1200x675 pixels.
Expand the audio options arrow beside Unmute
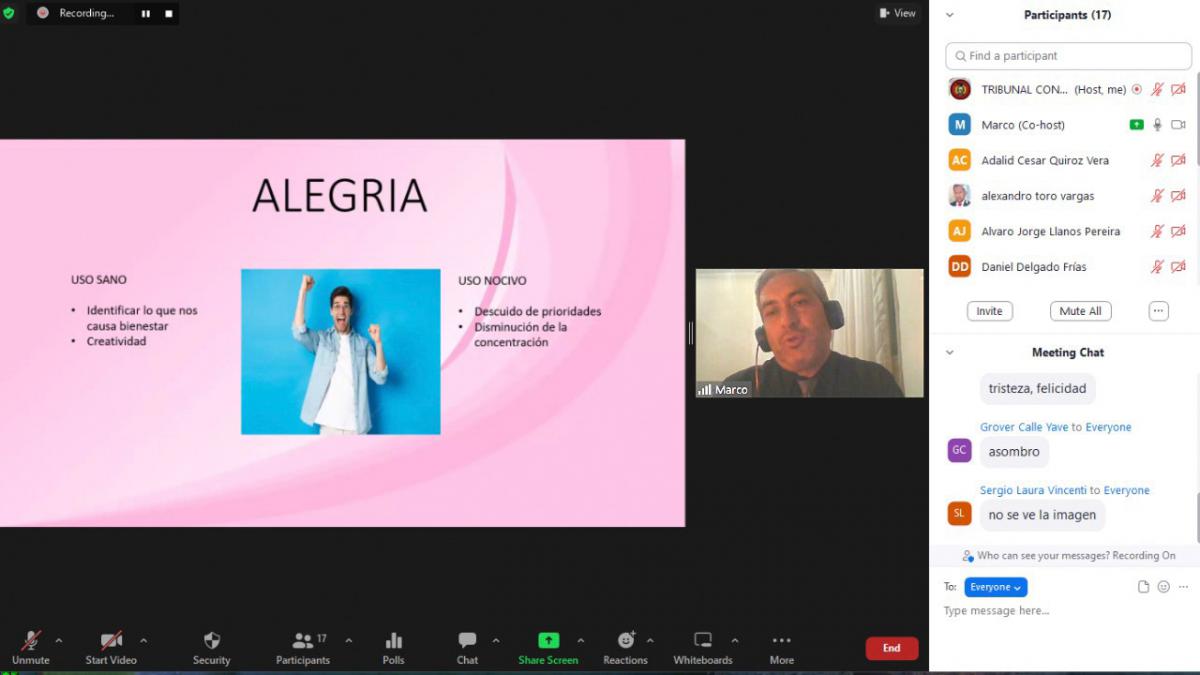coord(59,640)
